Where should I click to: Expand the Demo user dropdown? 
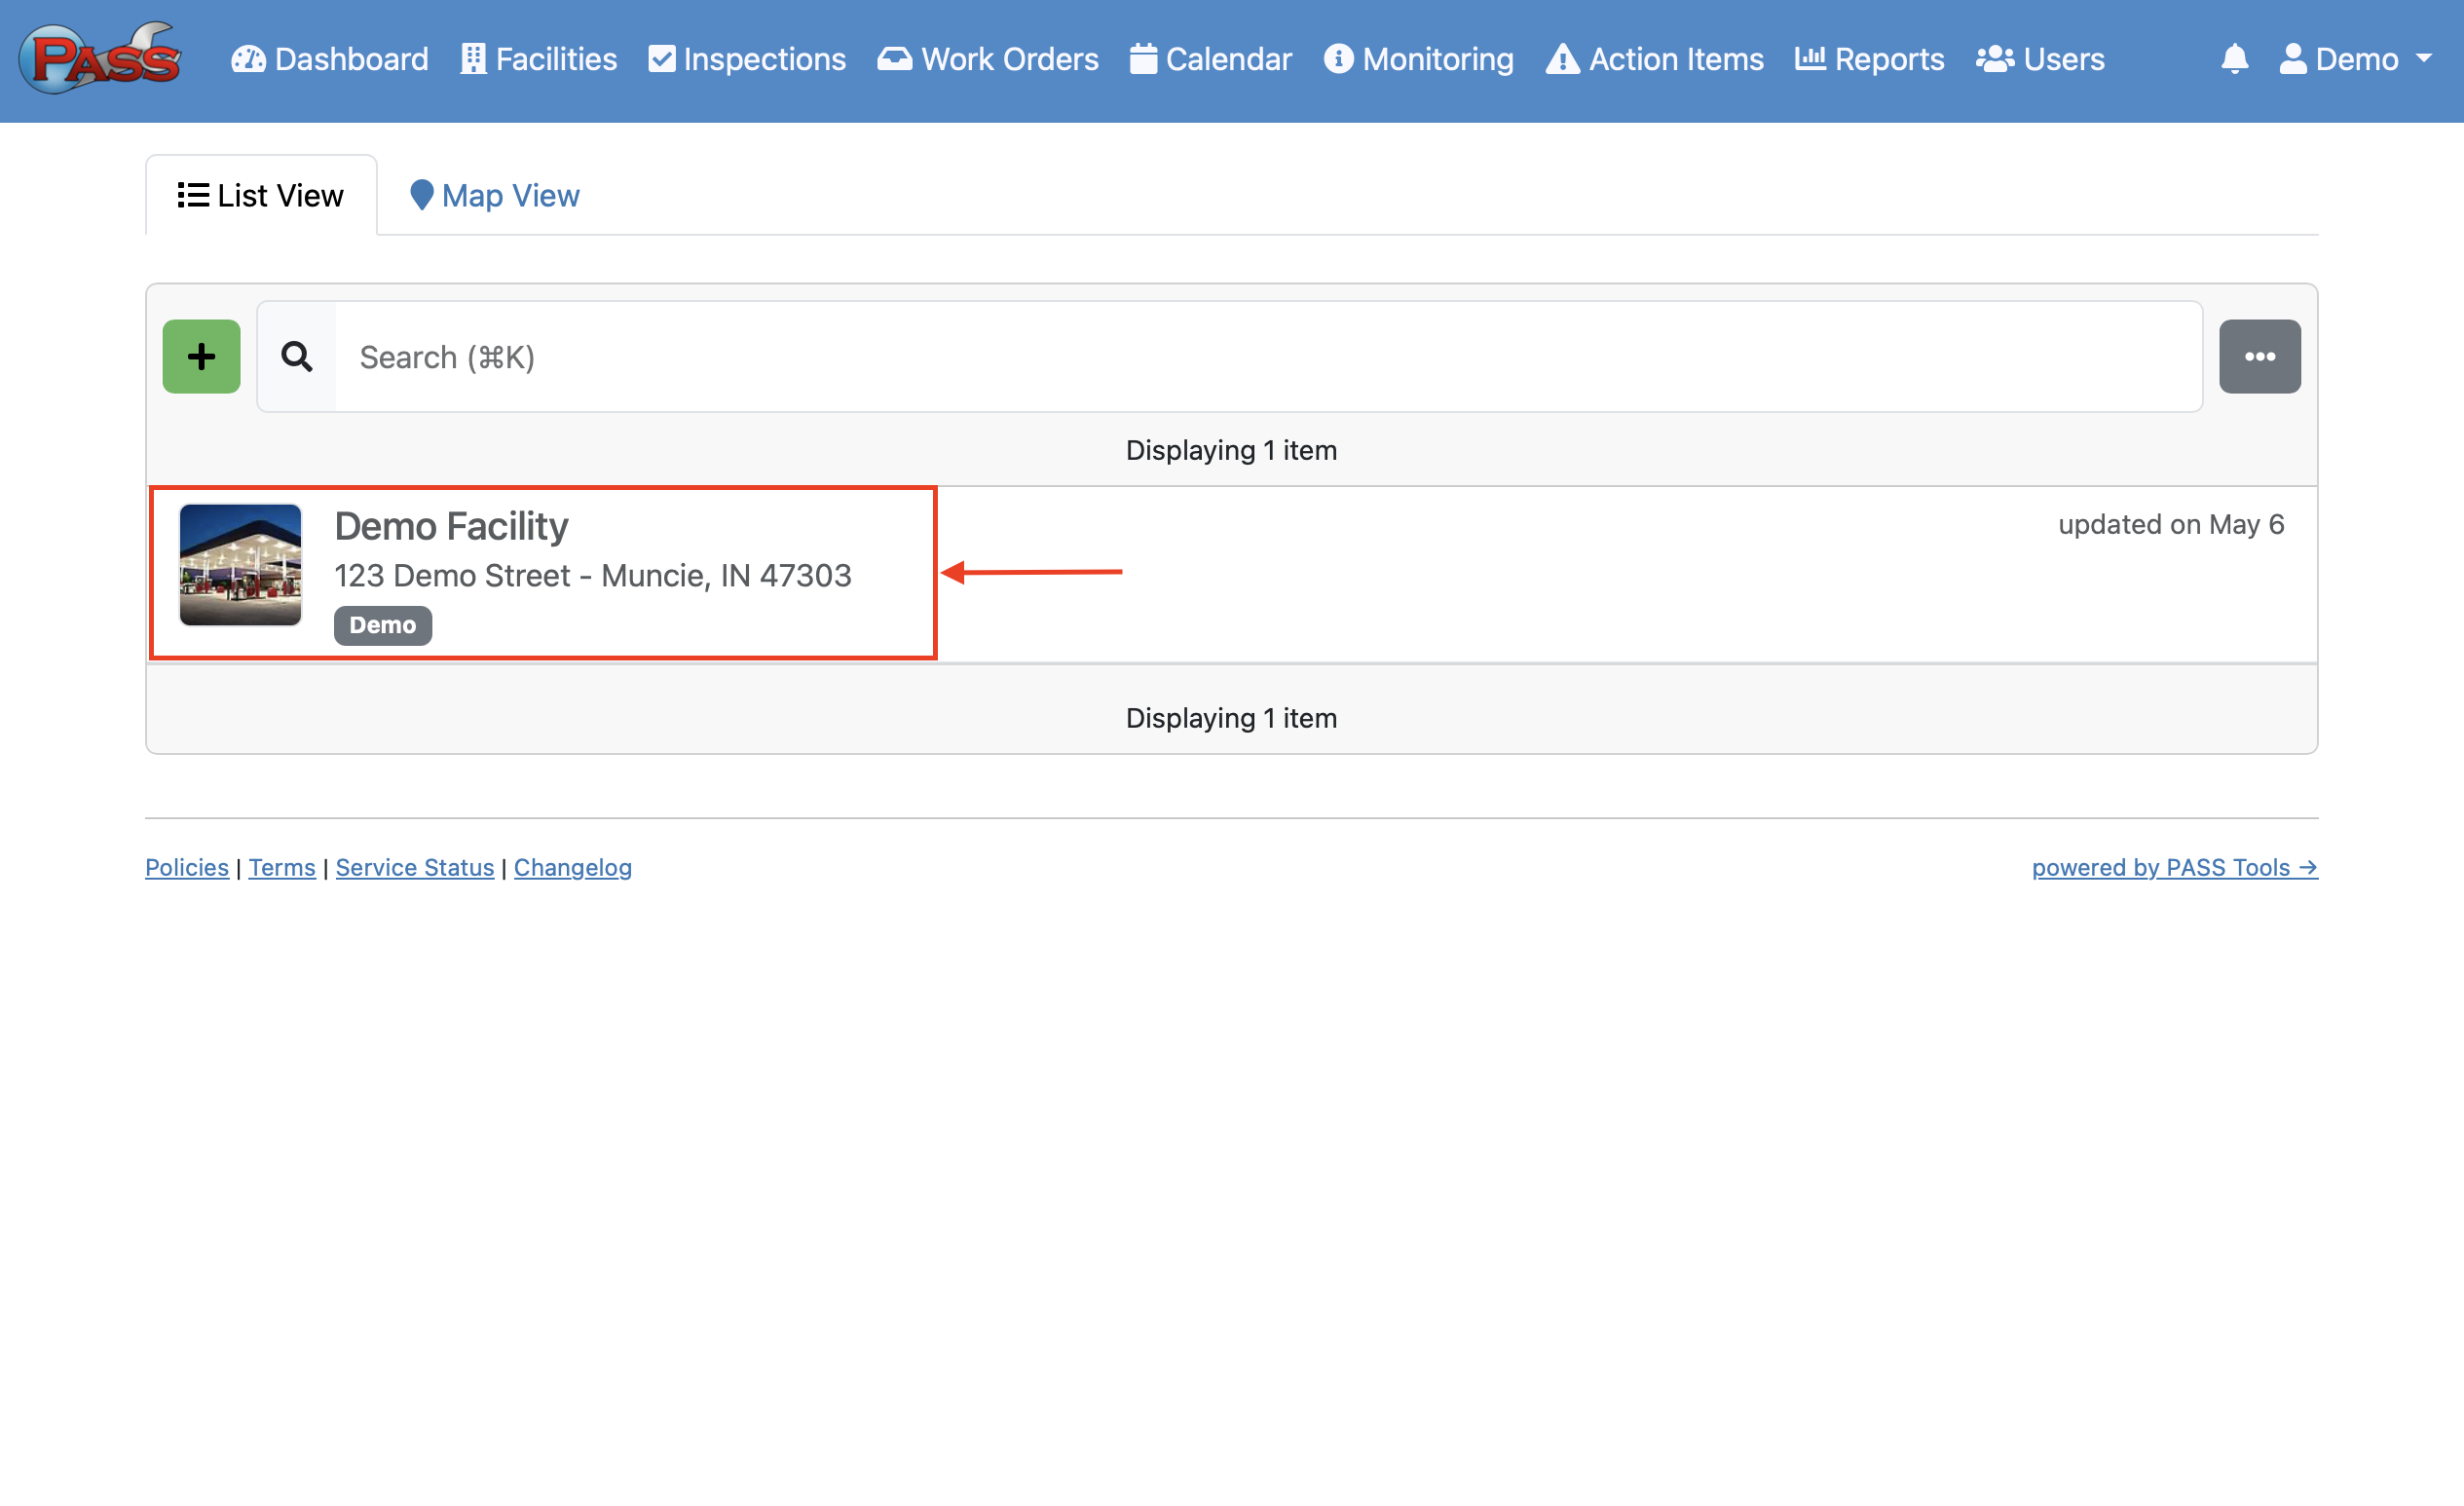(2355, 59)
